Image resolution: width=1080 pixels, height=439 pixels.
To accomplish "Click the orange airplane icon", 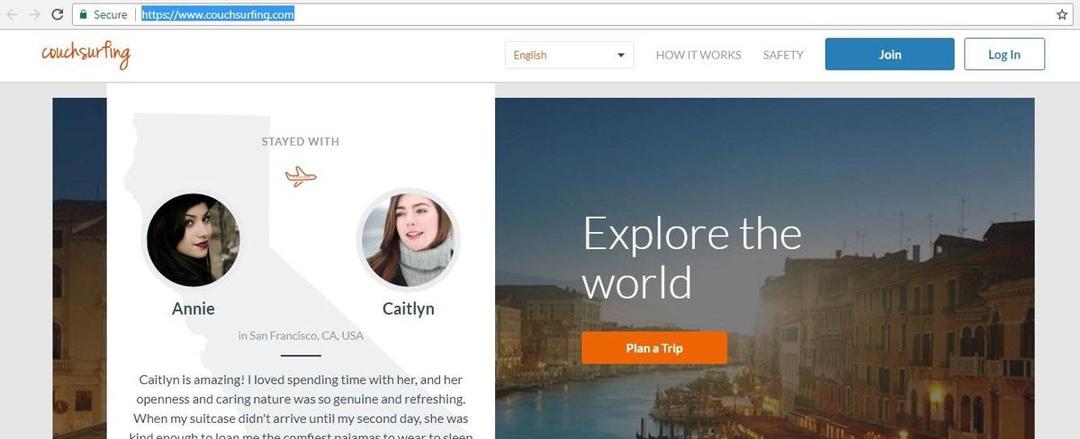I will 300,176.
